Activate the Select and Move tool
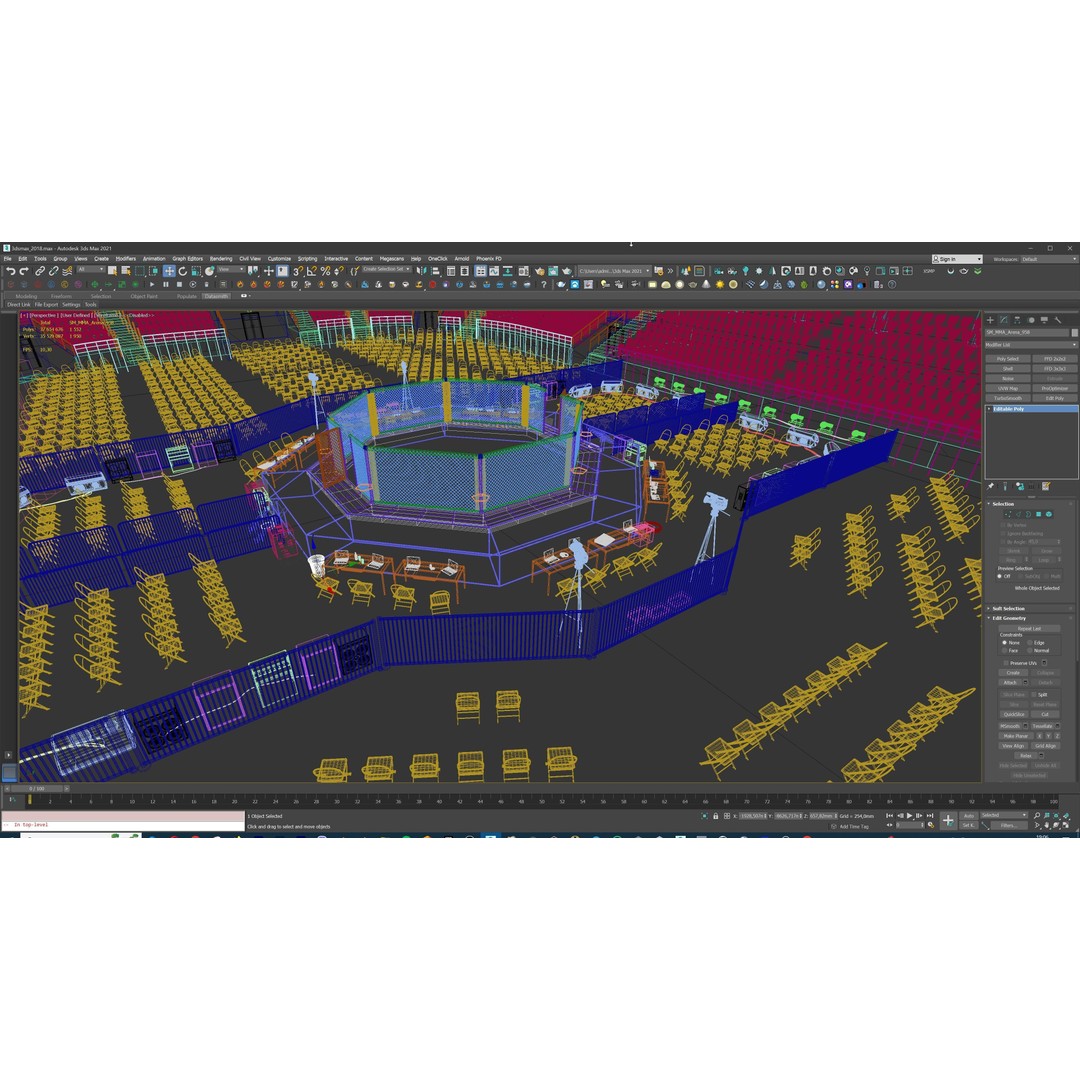 [x=169, y=271]
